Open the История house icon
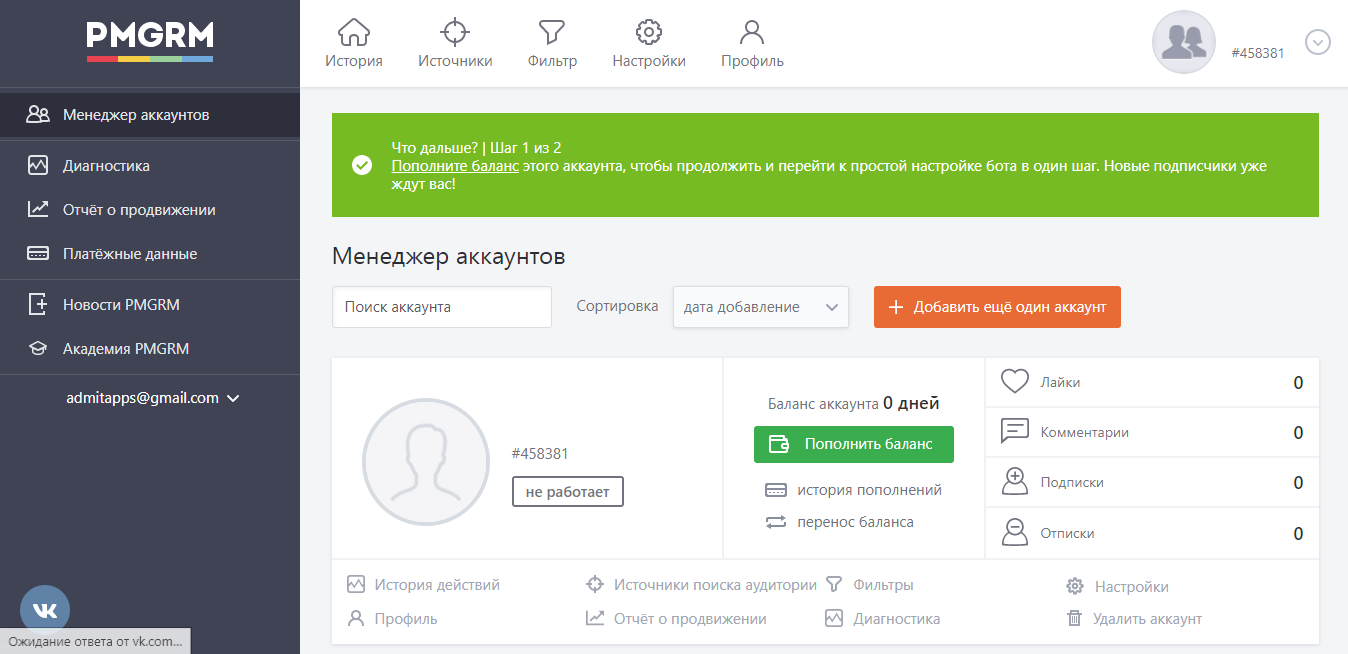Screen dimensions: 1348x654 click(x=354, y=32)
